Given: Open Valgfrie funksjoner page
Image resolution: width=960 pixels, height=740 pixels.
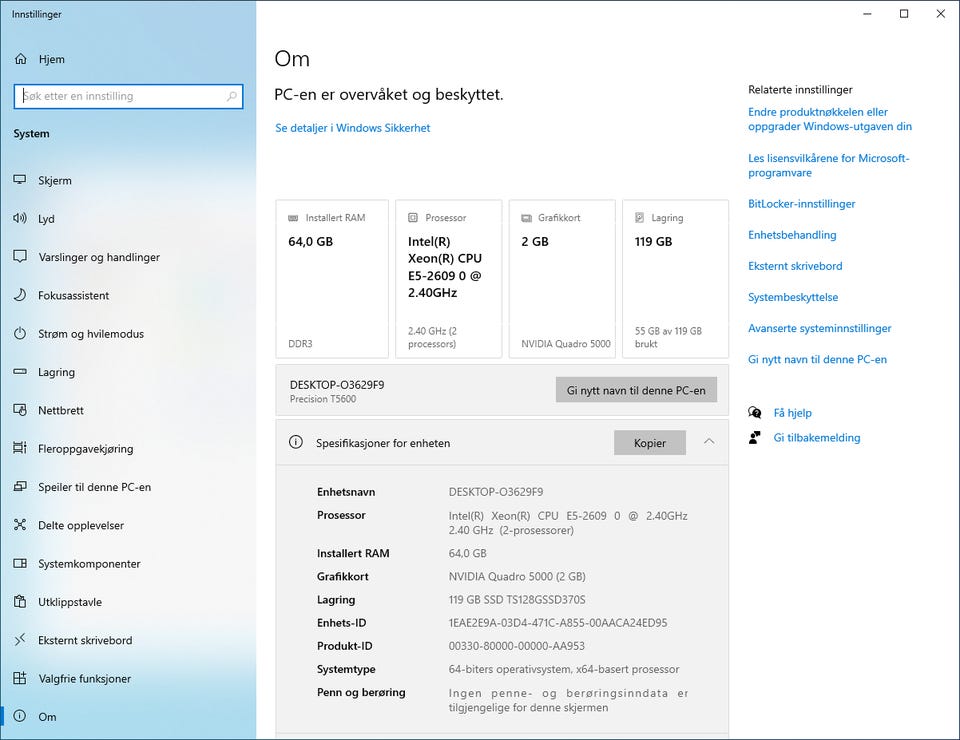Looking at the screenshot, I should pyautogui.click(x=128, y=678).
